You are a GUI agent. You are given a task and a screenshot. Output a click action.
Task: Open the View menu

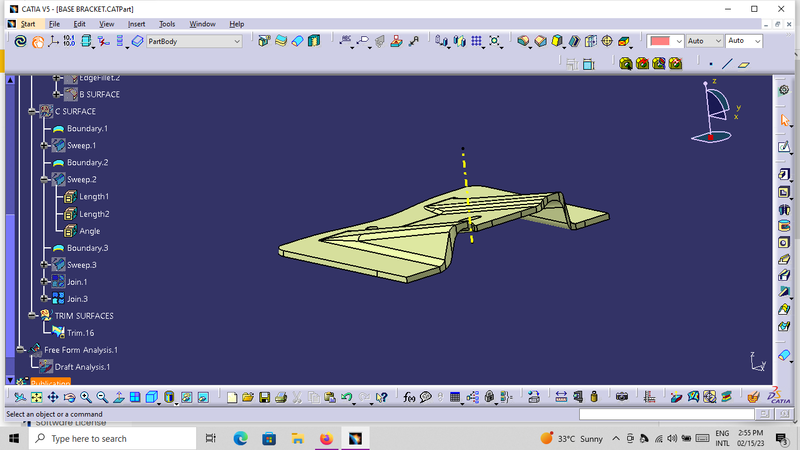[x=106, y=24]
